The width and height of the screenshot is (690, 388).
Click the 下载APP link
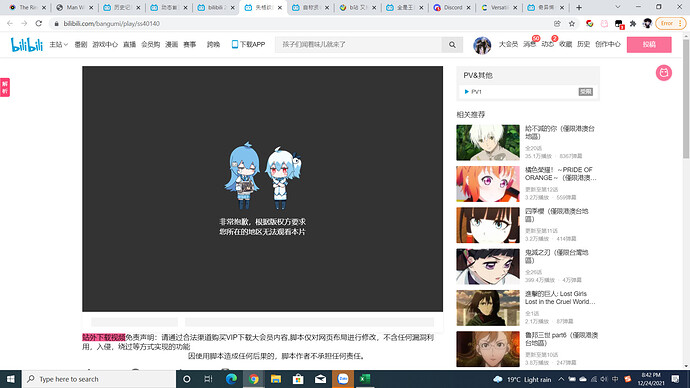click(248, 44)
